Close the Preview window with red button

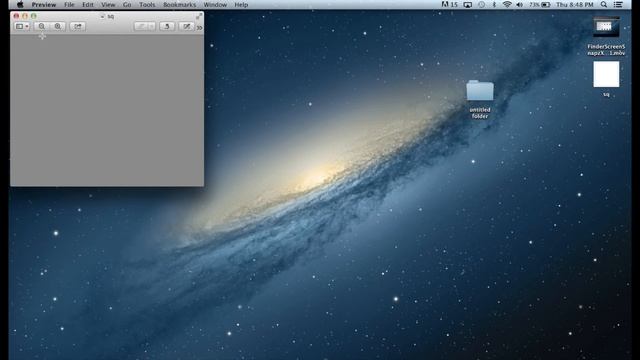16,16
